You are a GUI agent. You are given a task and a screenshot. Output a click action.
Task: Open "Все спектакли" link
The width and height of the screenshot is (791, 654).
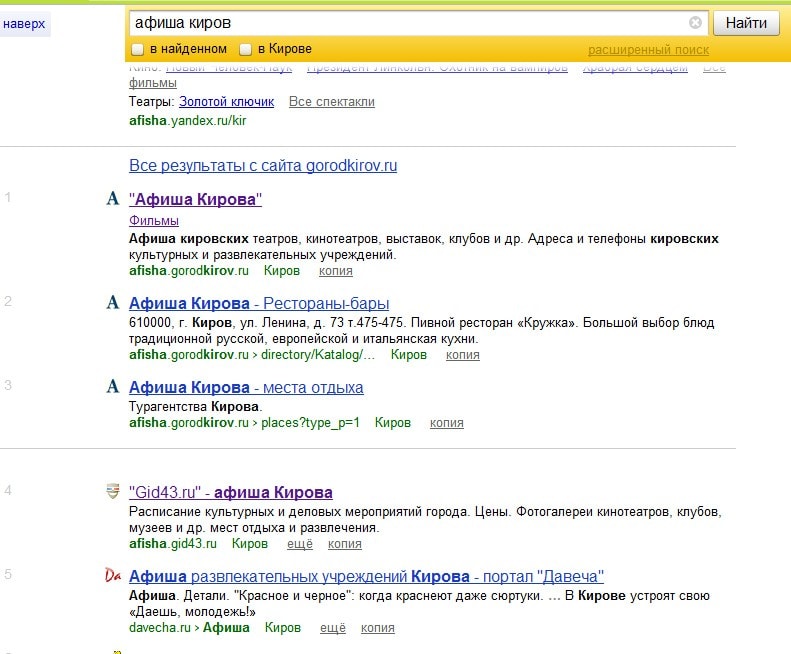click(x=331, y=102)
